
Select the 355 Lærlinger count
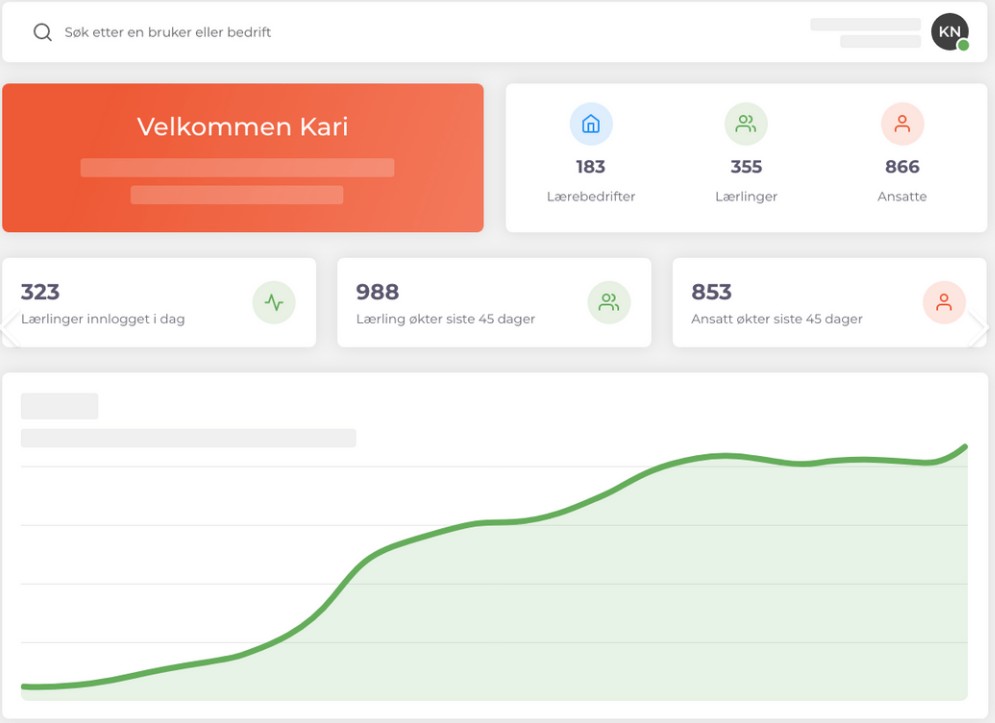pos(746,168)
